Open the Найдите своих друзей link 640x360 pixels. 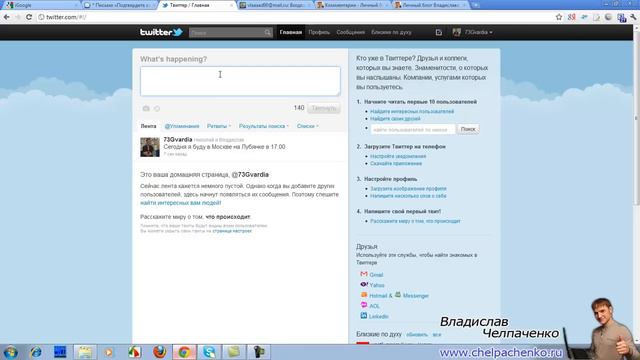(x=395, y=119)
